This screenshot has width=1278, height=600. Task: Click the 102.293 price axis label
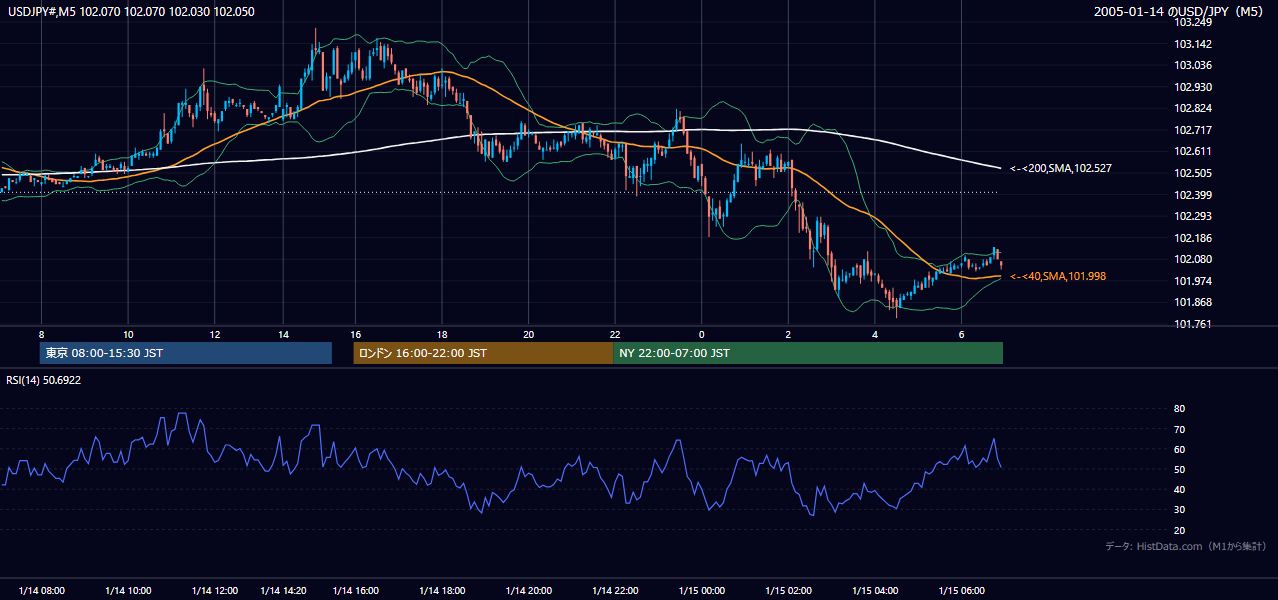click(x=1193, y=216)
